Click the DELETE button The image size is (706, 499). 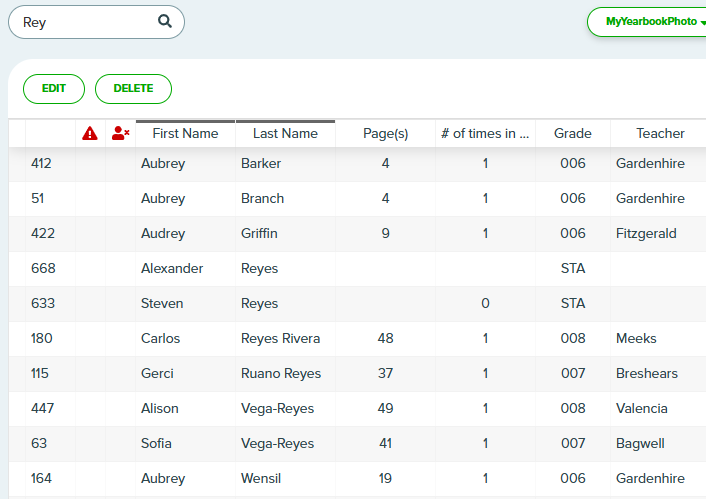pos(133,89)
